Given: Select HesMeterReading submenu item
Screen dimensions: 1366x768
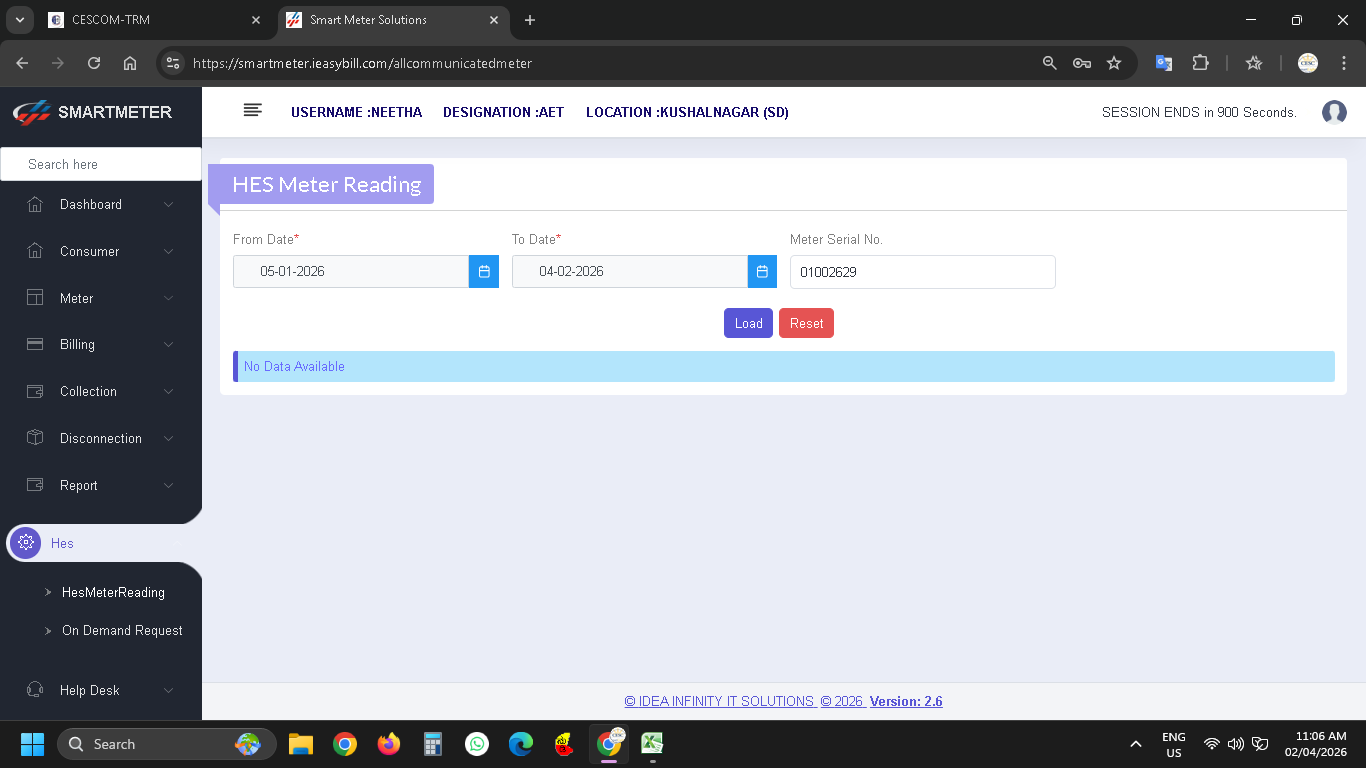Looking at the screenshot, I should 113,592.
